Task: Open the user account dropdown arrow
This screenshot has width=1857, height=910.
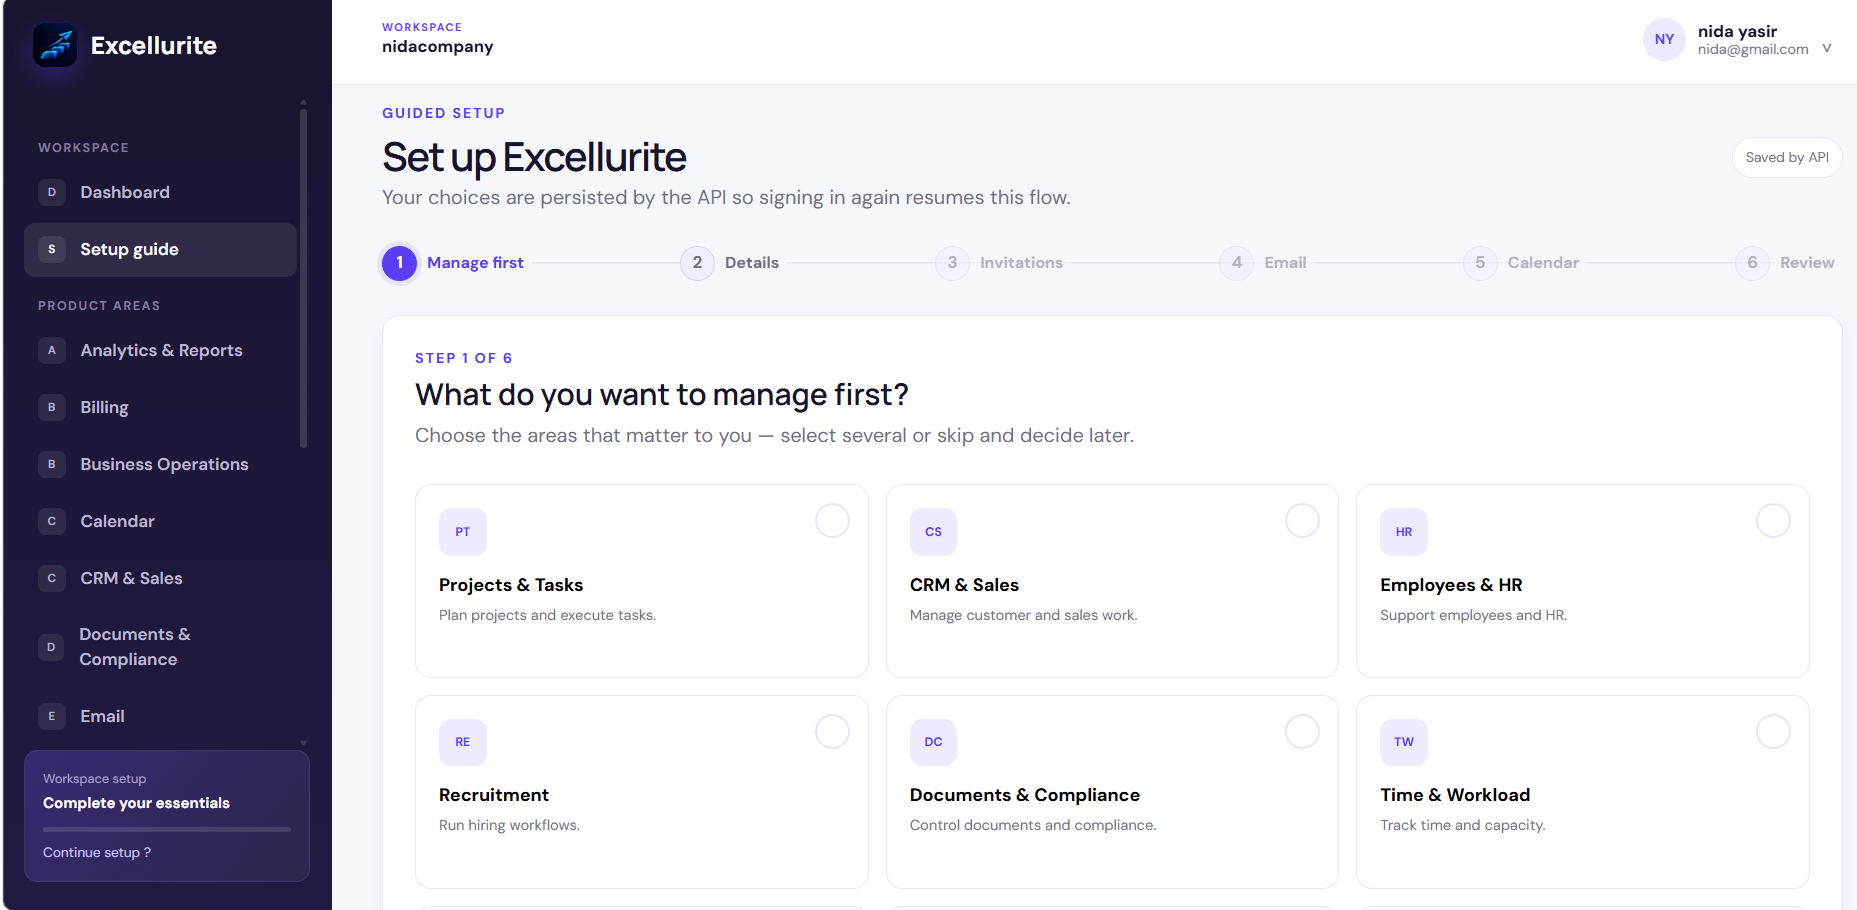Action: tap(1827, 48)
